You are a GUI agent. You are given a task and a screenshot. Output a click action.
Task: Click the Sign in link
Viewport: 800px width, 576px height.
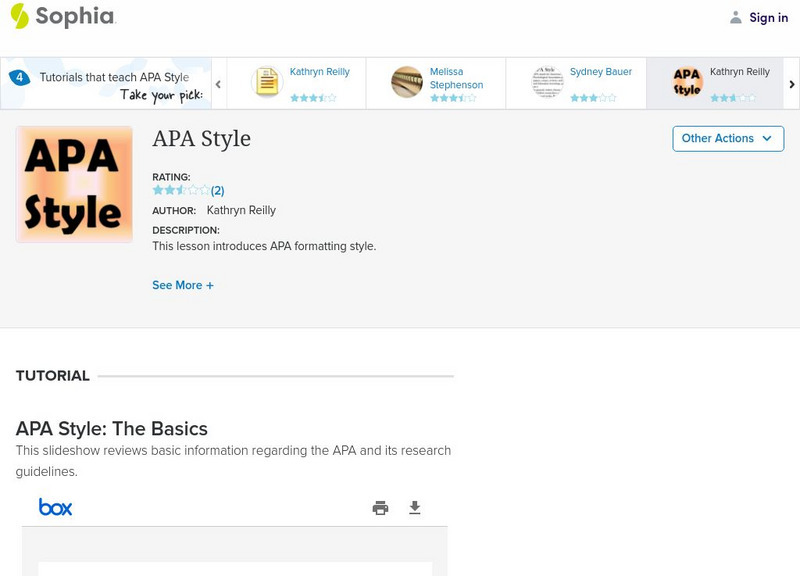[x=768, y=17]
